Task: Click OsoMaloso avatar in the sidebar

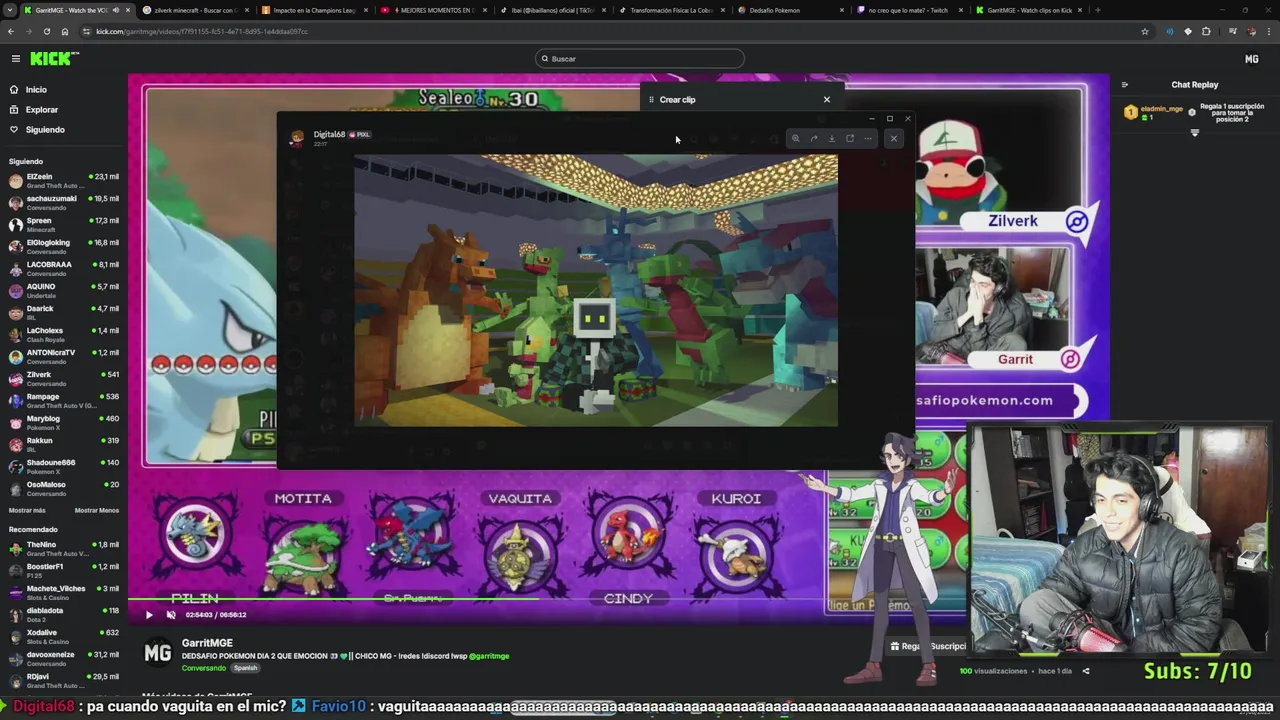Action: pyautogui.click(x=15, y=488)
